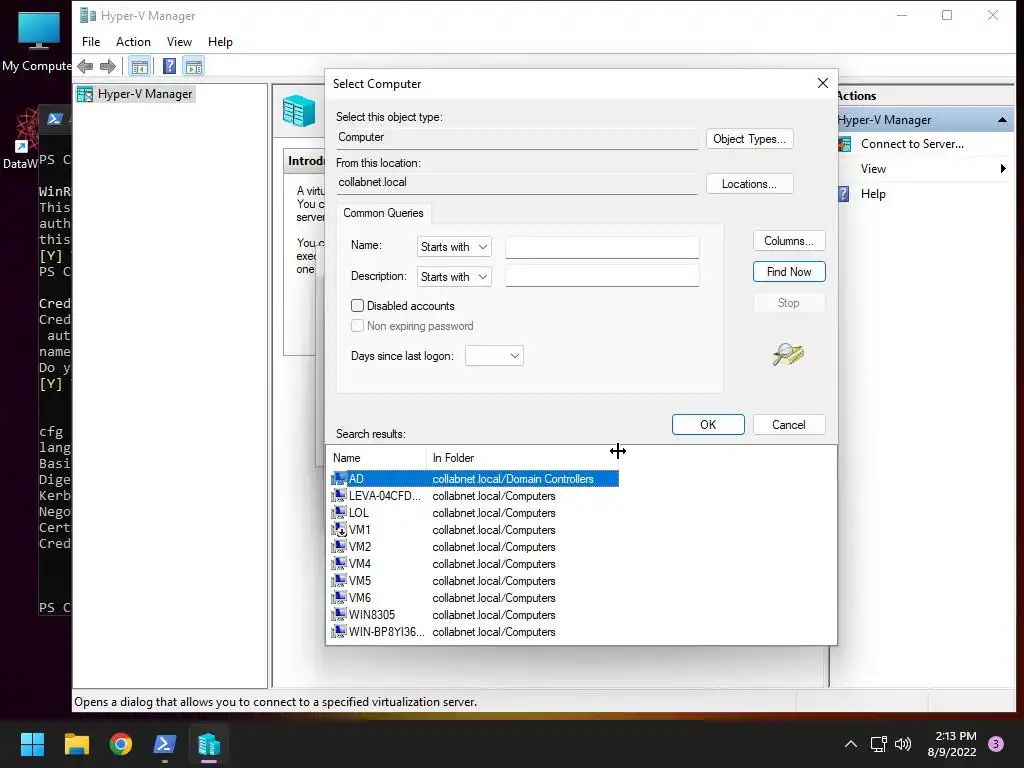The width and height of the screenshot is (1024, 768).
Task: Click the server icon in Hyper-V center pane
Action: click(x=299, y=110)
